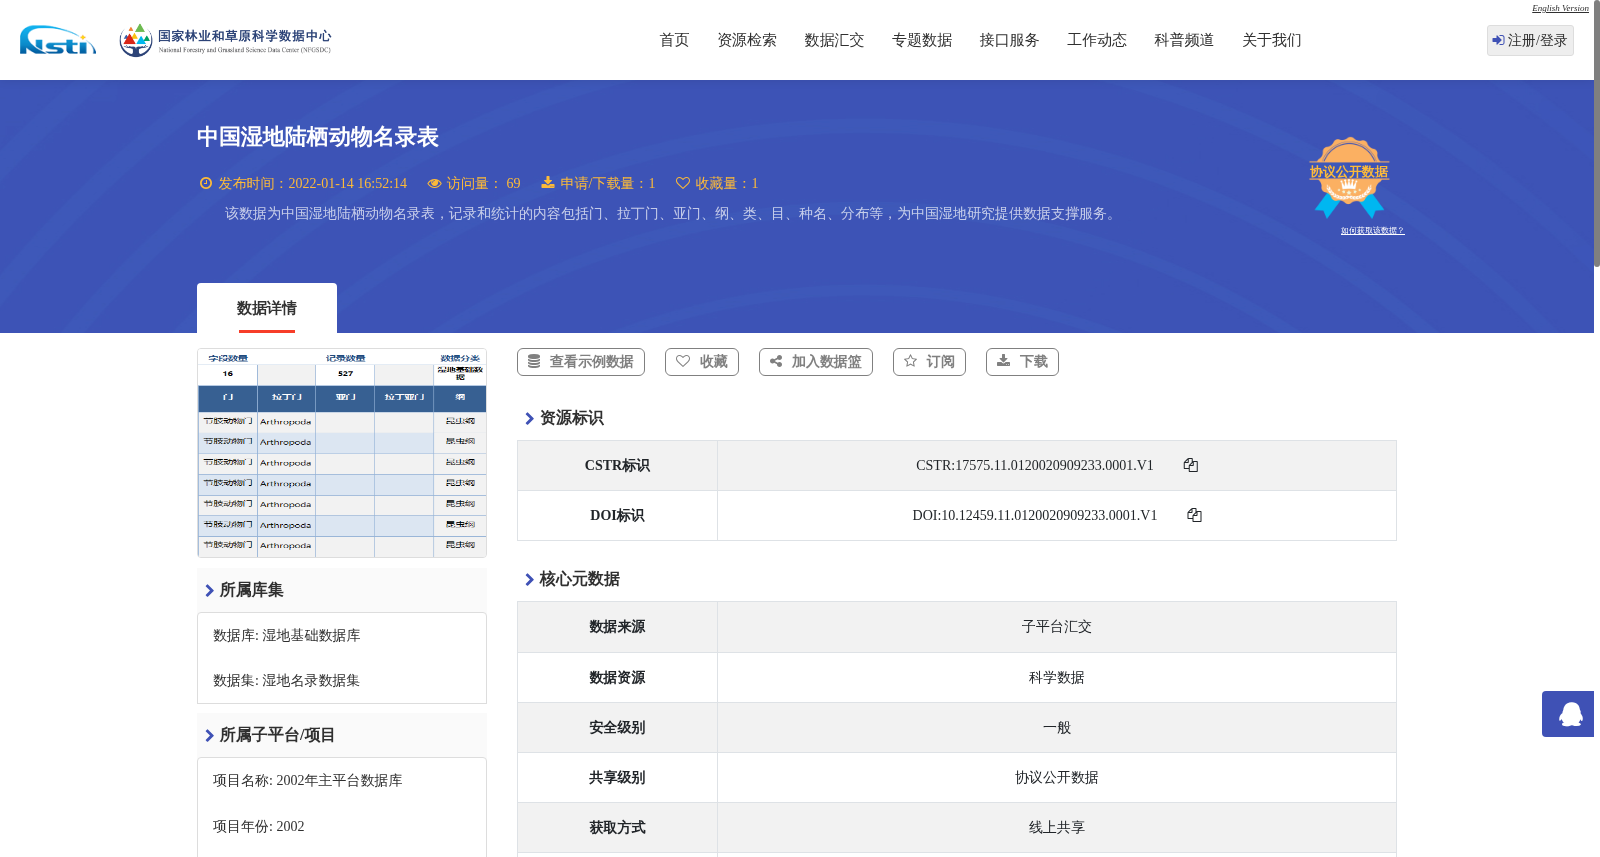Collapse the 核心元数据 section chevron
The height and width of the screenshot is (857, 1600).
point(529,579)
